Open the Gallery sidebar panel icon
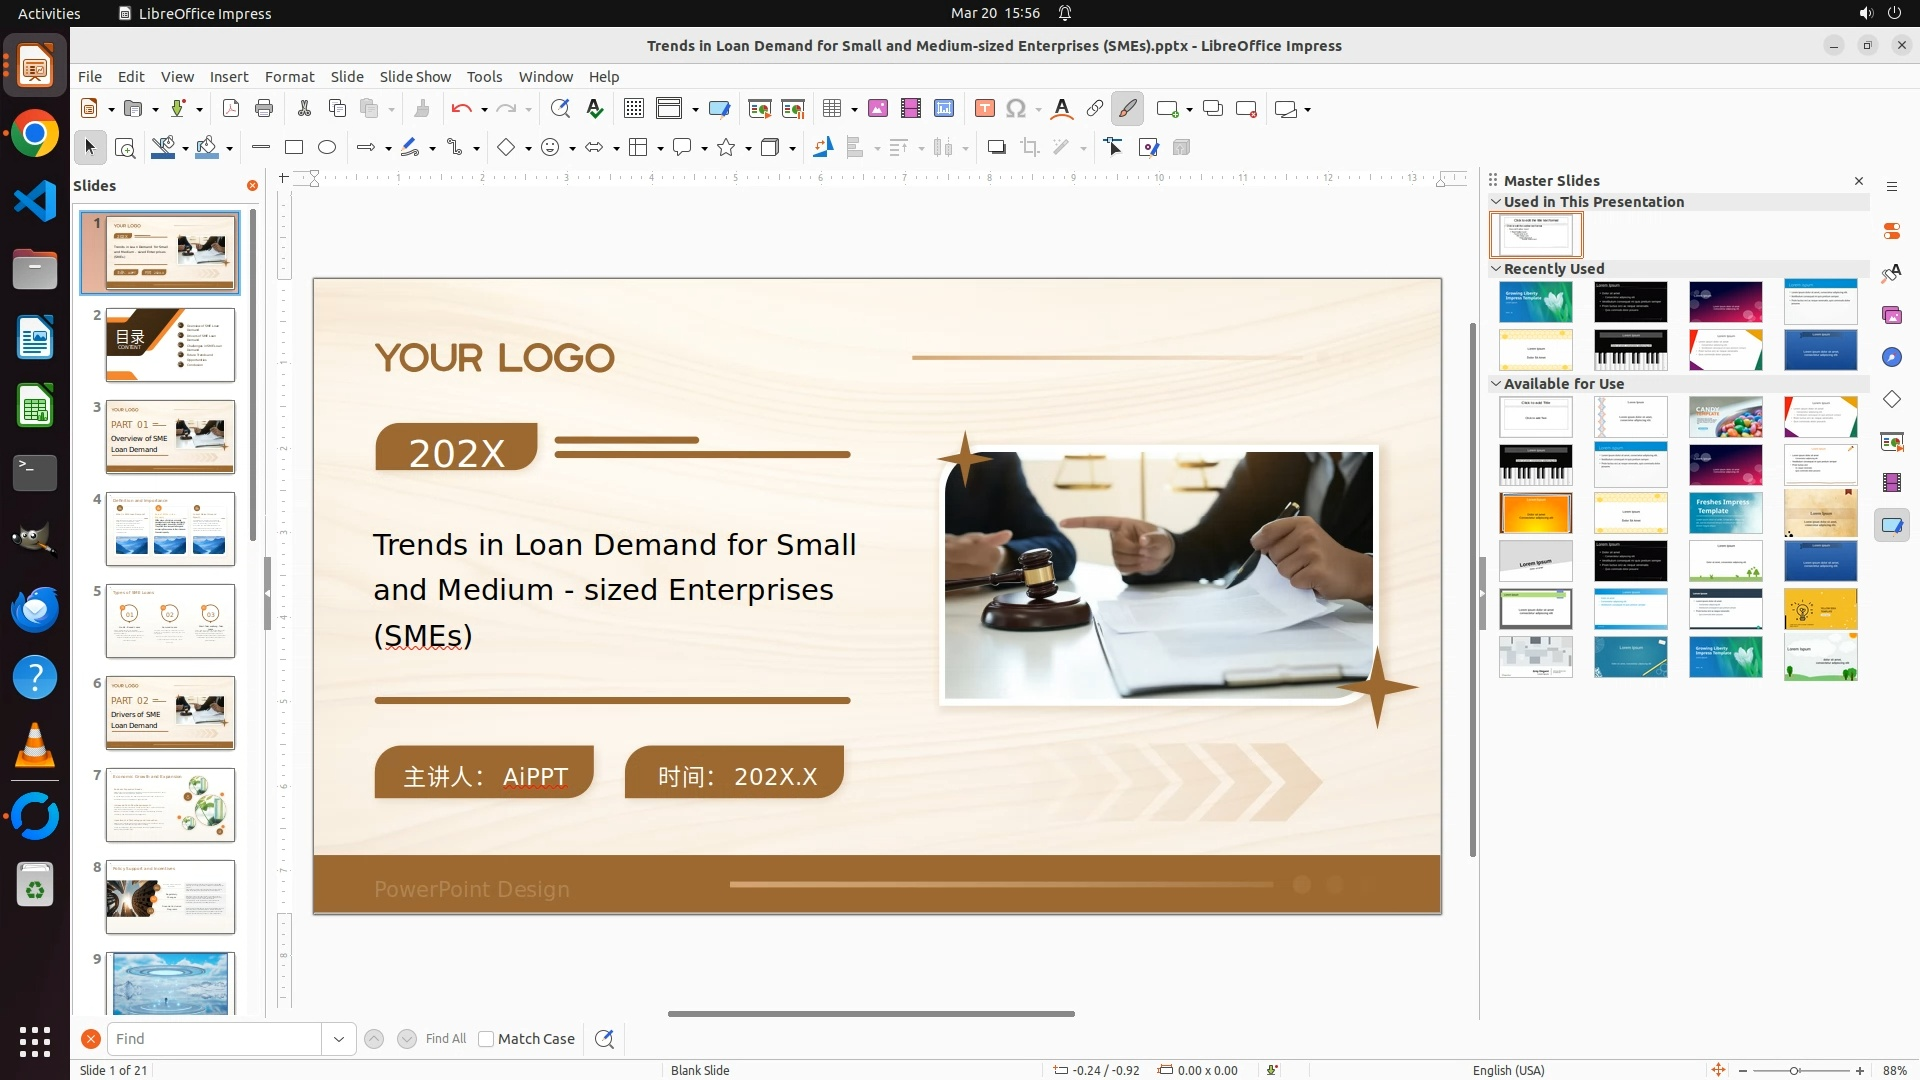This screenshot has height=1080, width=1920. [1892, 316]
